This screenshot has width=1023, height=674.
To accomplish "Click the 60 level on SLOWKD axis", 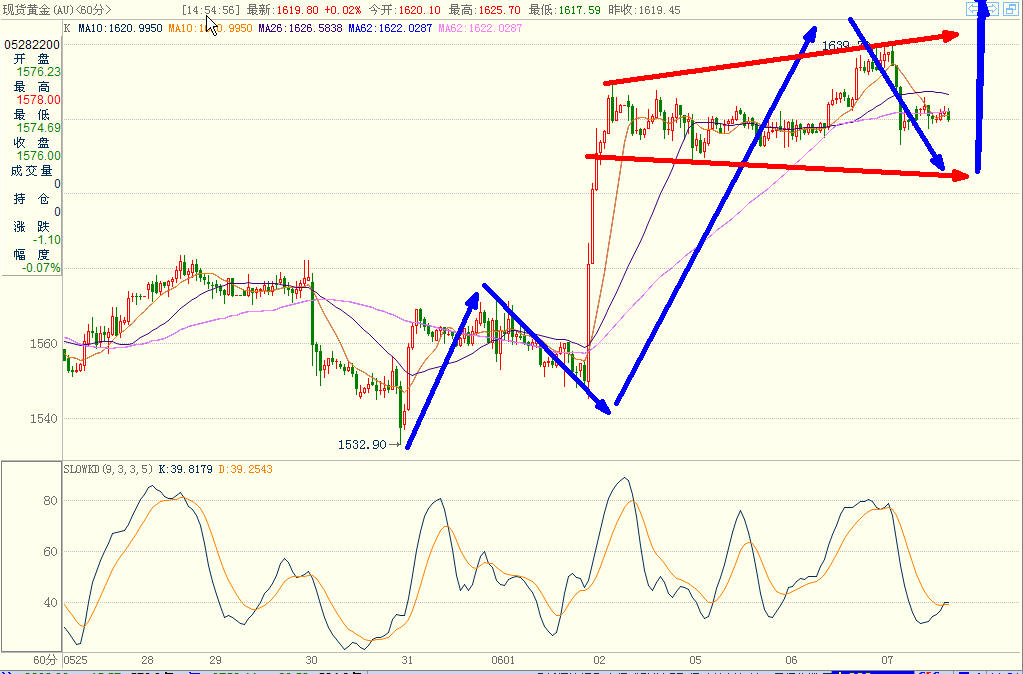I will point(50,551).
